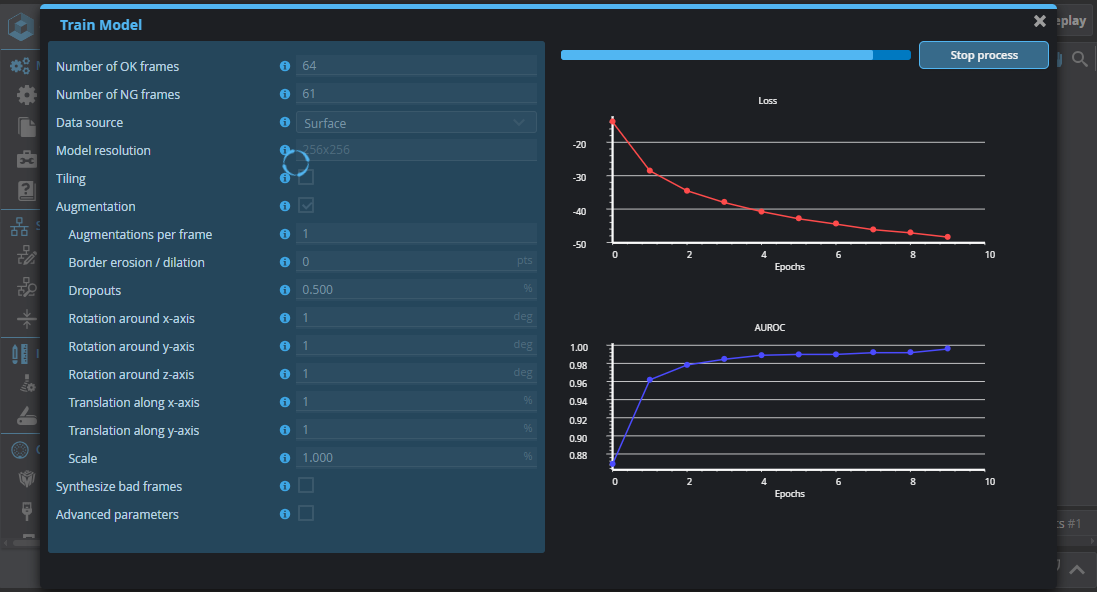
Task: Open the Data source dropdown showing Surface
Action: click(416, 123)
